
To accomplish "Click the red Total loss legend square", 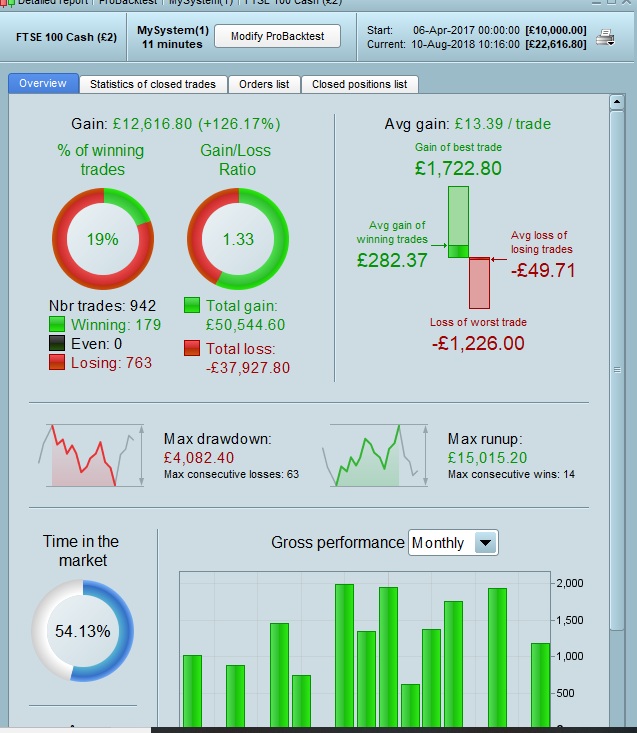I will [x=192, y=348].
